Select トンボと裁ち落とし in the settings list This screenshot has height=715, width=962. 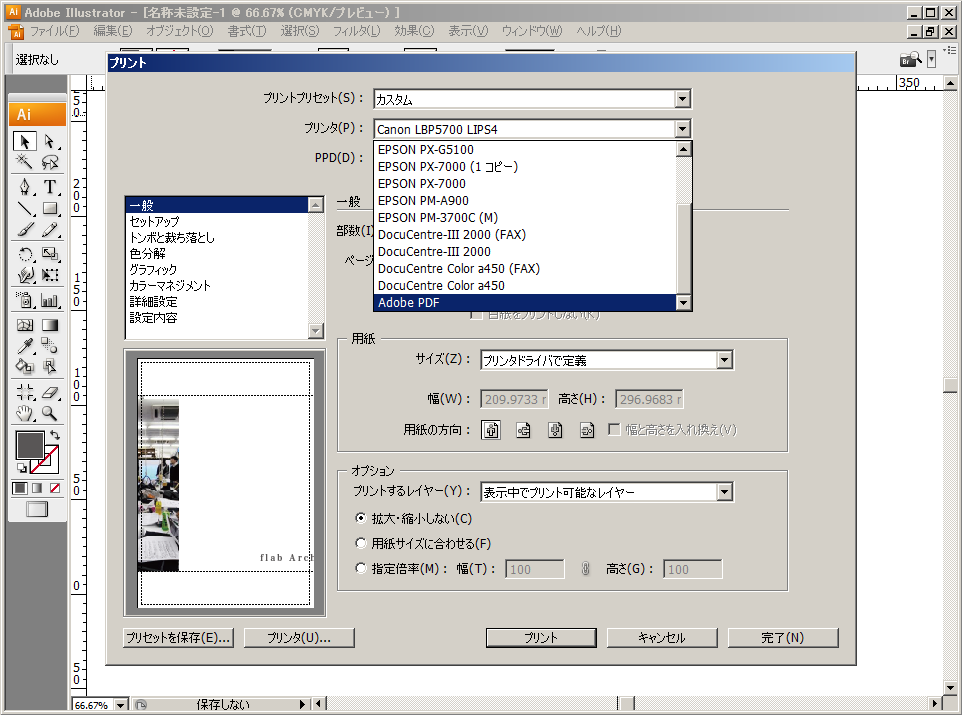172,238
